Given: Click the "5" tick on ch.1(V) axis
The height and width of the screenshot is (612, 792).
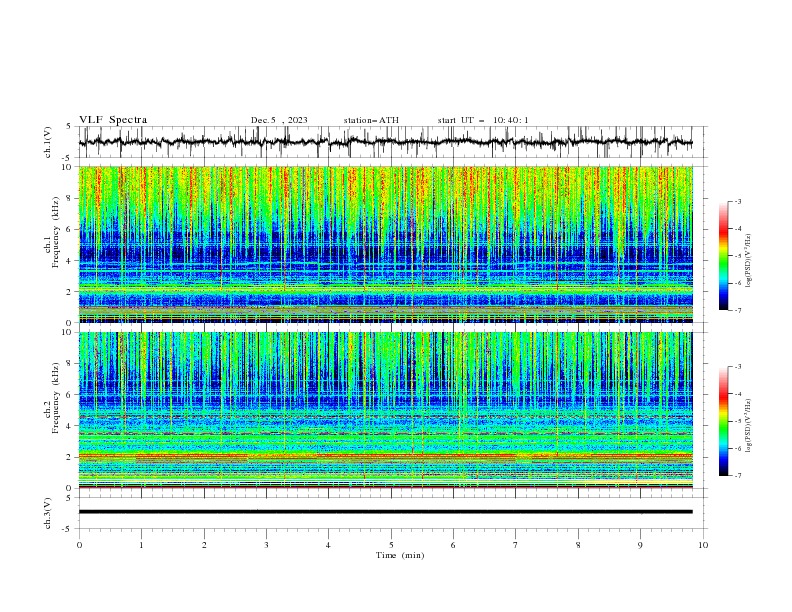Looking at the screenshot, I should (x=69, y=126).
